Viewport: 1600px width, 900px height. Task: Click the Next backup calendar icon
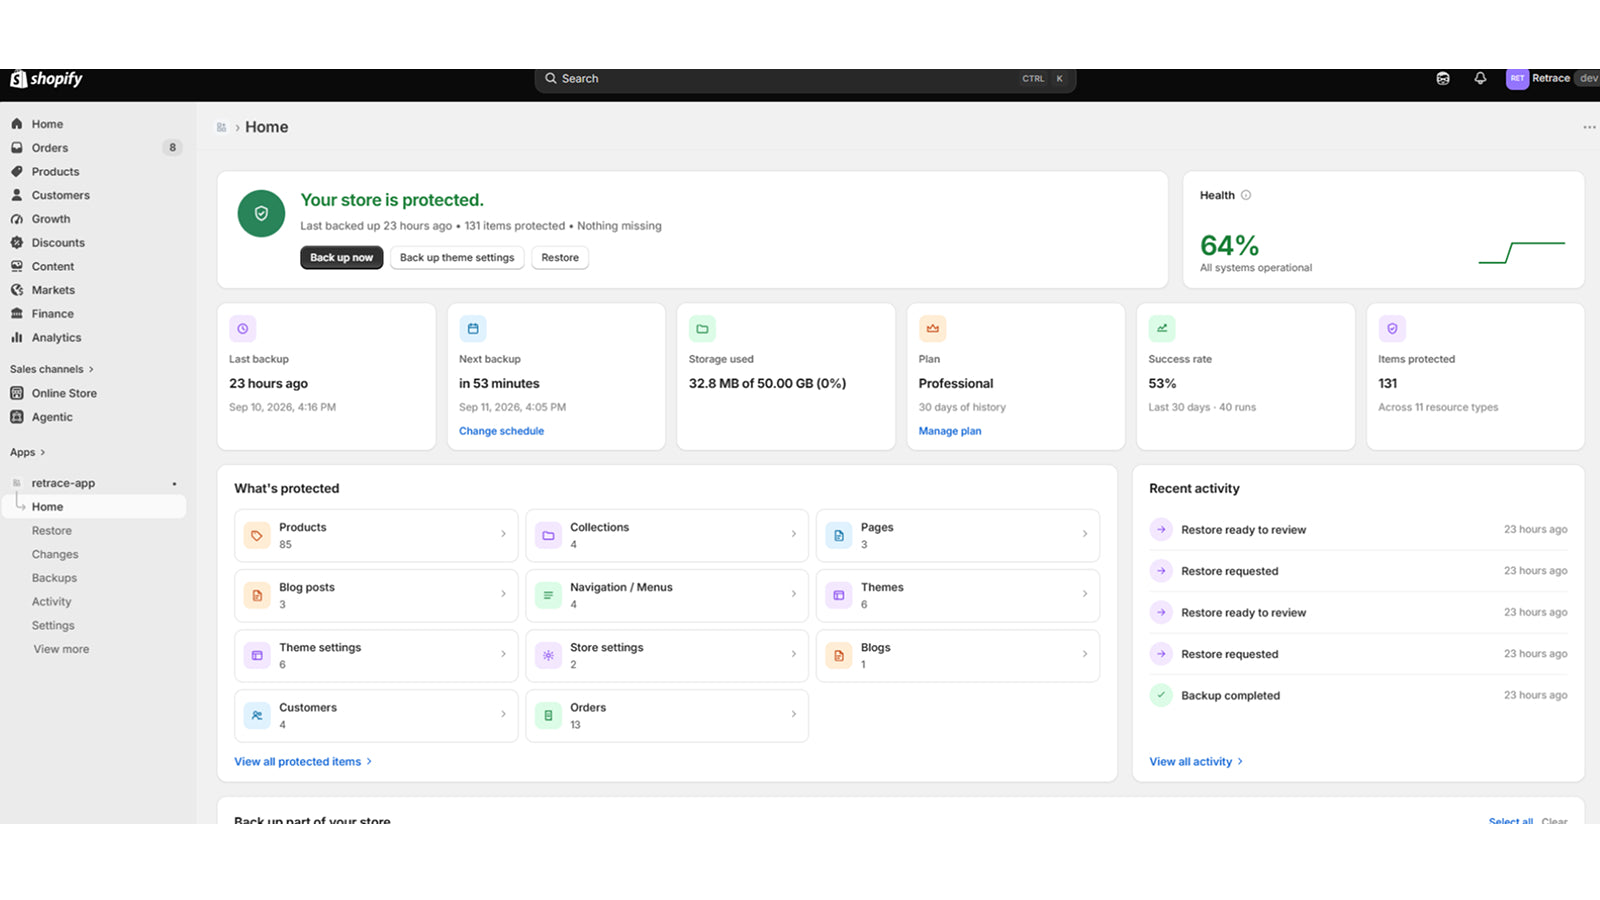point(473,328)
